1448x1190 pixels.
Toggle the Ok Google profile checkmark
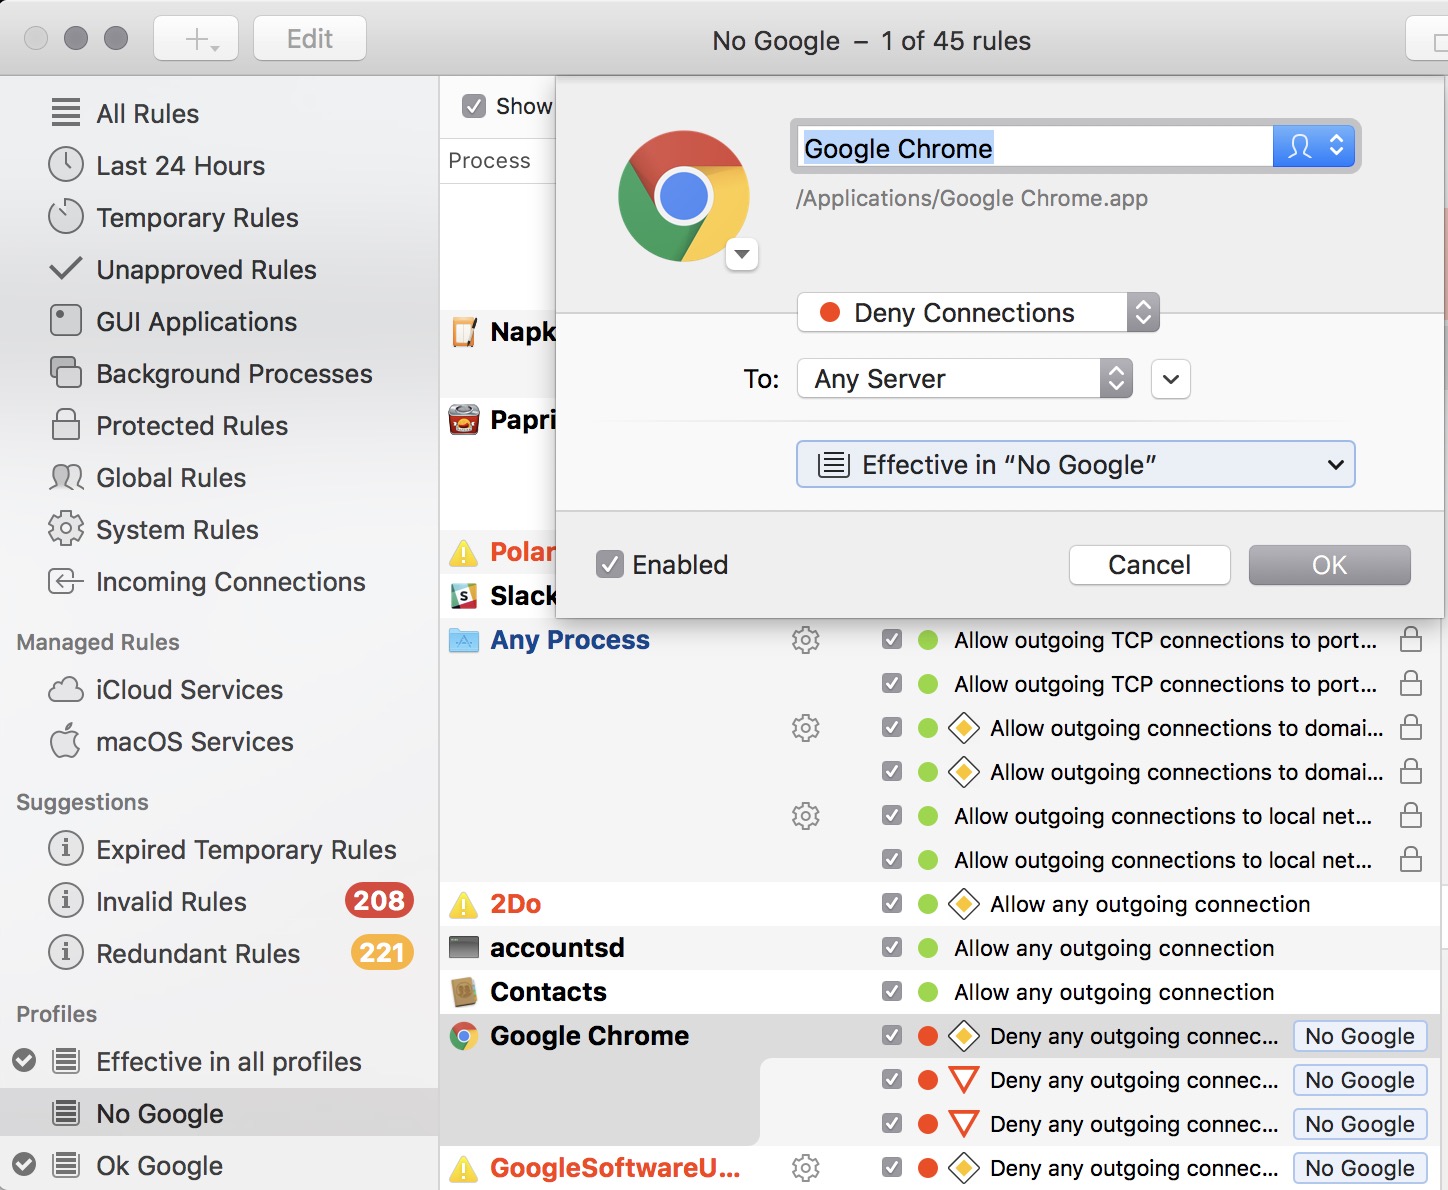click(24, 1165)
